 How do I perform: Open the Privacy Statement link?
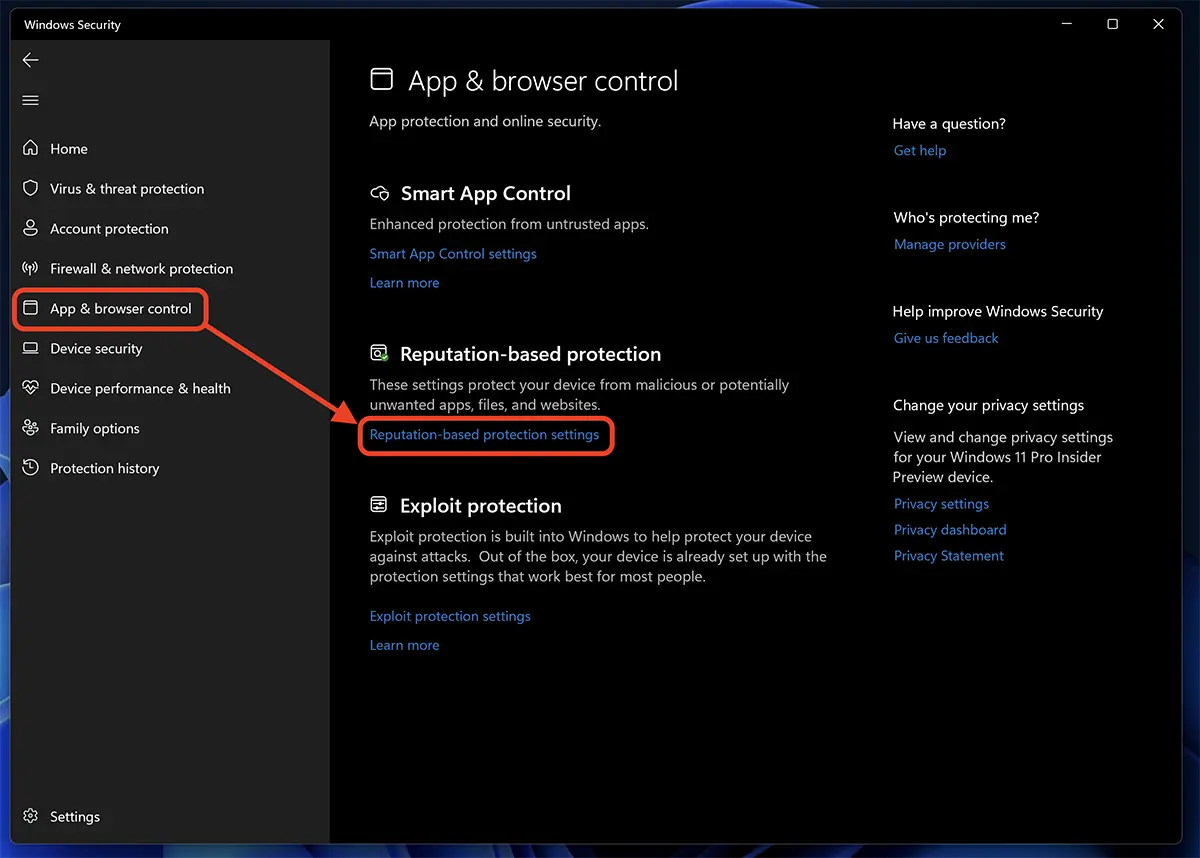click(x=949, y=556)
